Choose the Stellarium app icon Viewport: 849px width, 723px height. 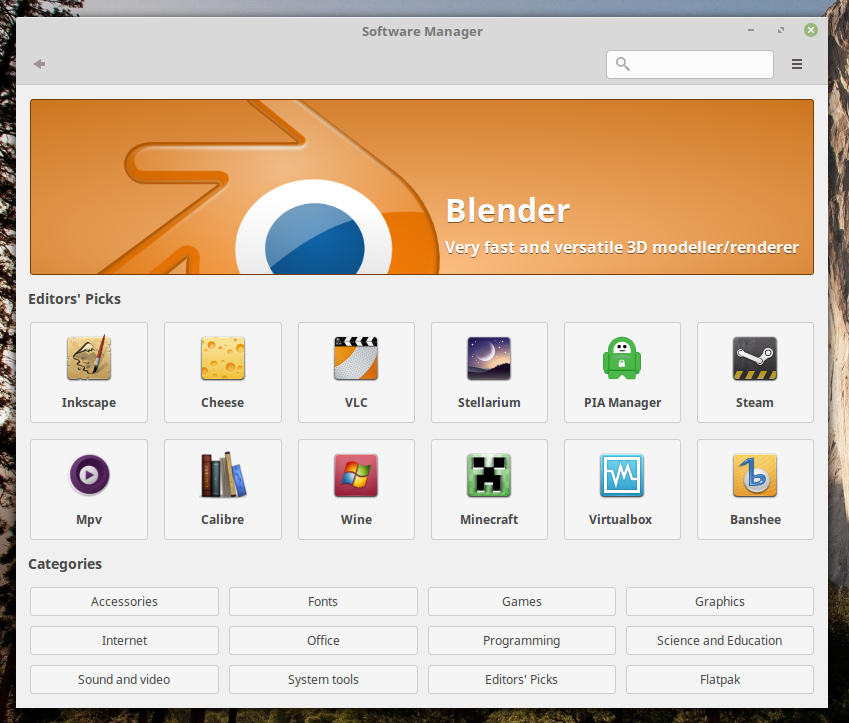(x=489, y=358)
